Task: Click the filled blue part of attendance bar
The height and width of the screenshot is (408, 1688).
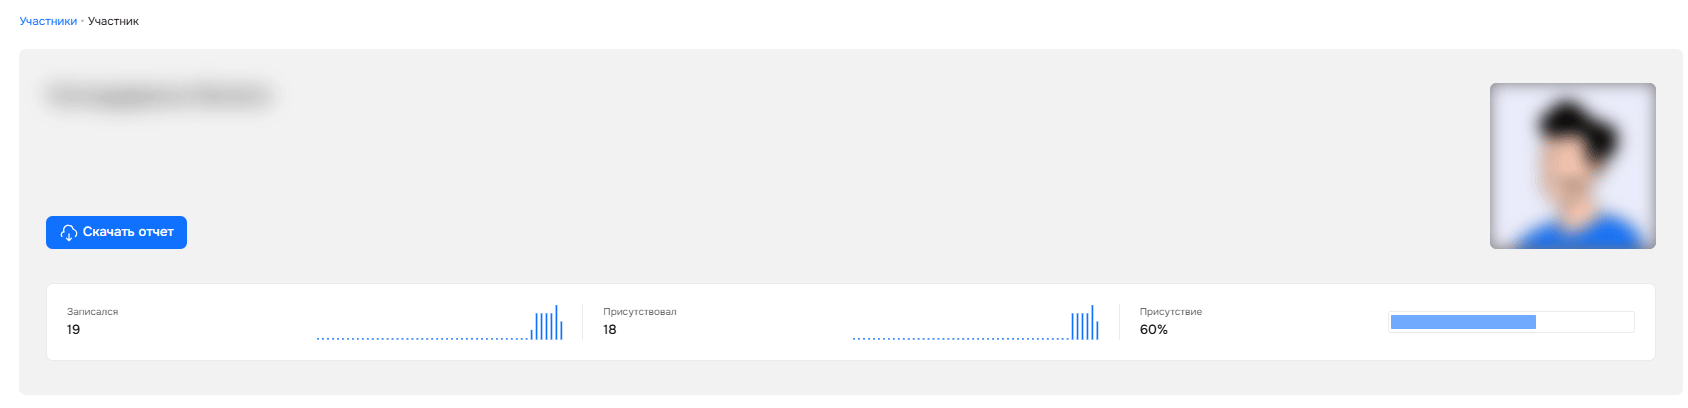Action: pos(1462,322)
